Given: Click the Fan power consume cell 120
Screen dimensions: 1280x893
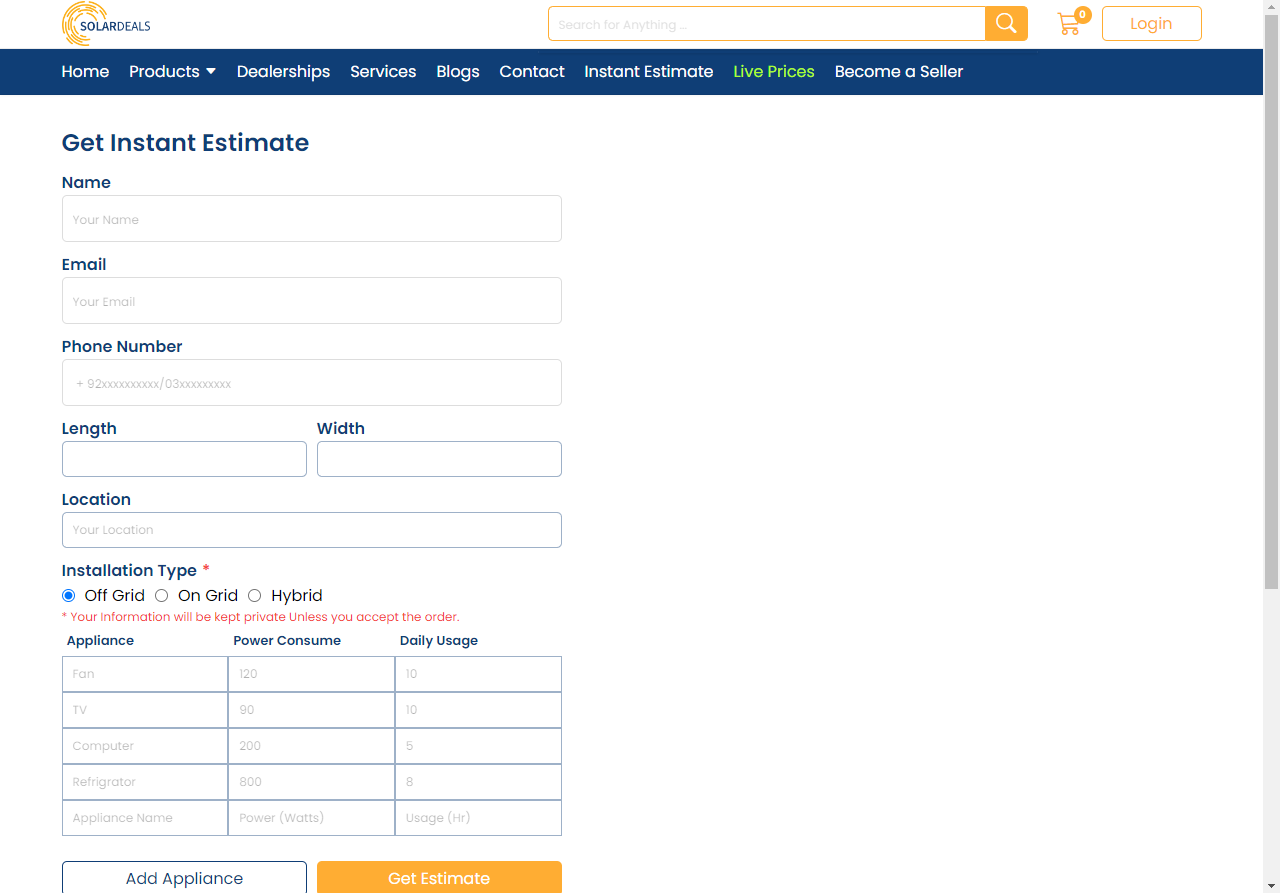Looking at the screenshot, I should tap(312, 674).
